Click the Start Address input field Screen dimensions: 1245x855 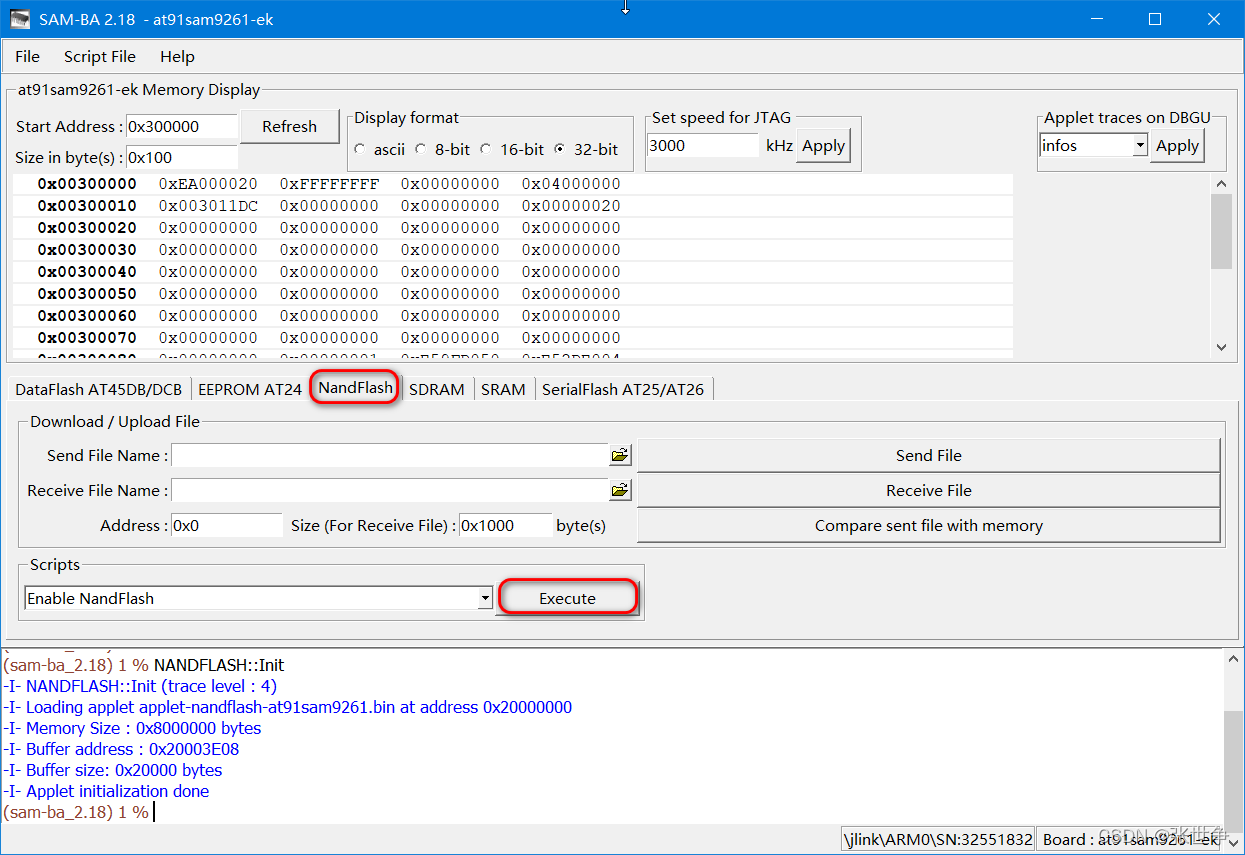181,127
